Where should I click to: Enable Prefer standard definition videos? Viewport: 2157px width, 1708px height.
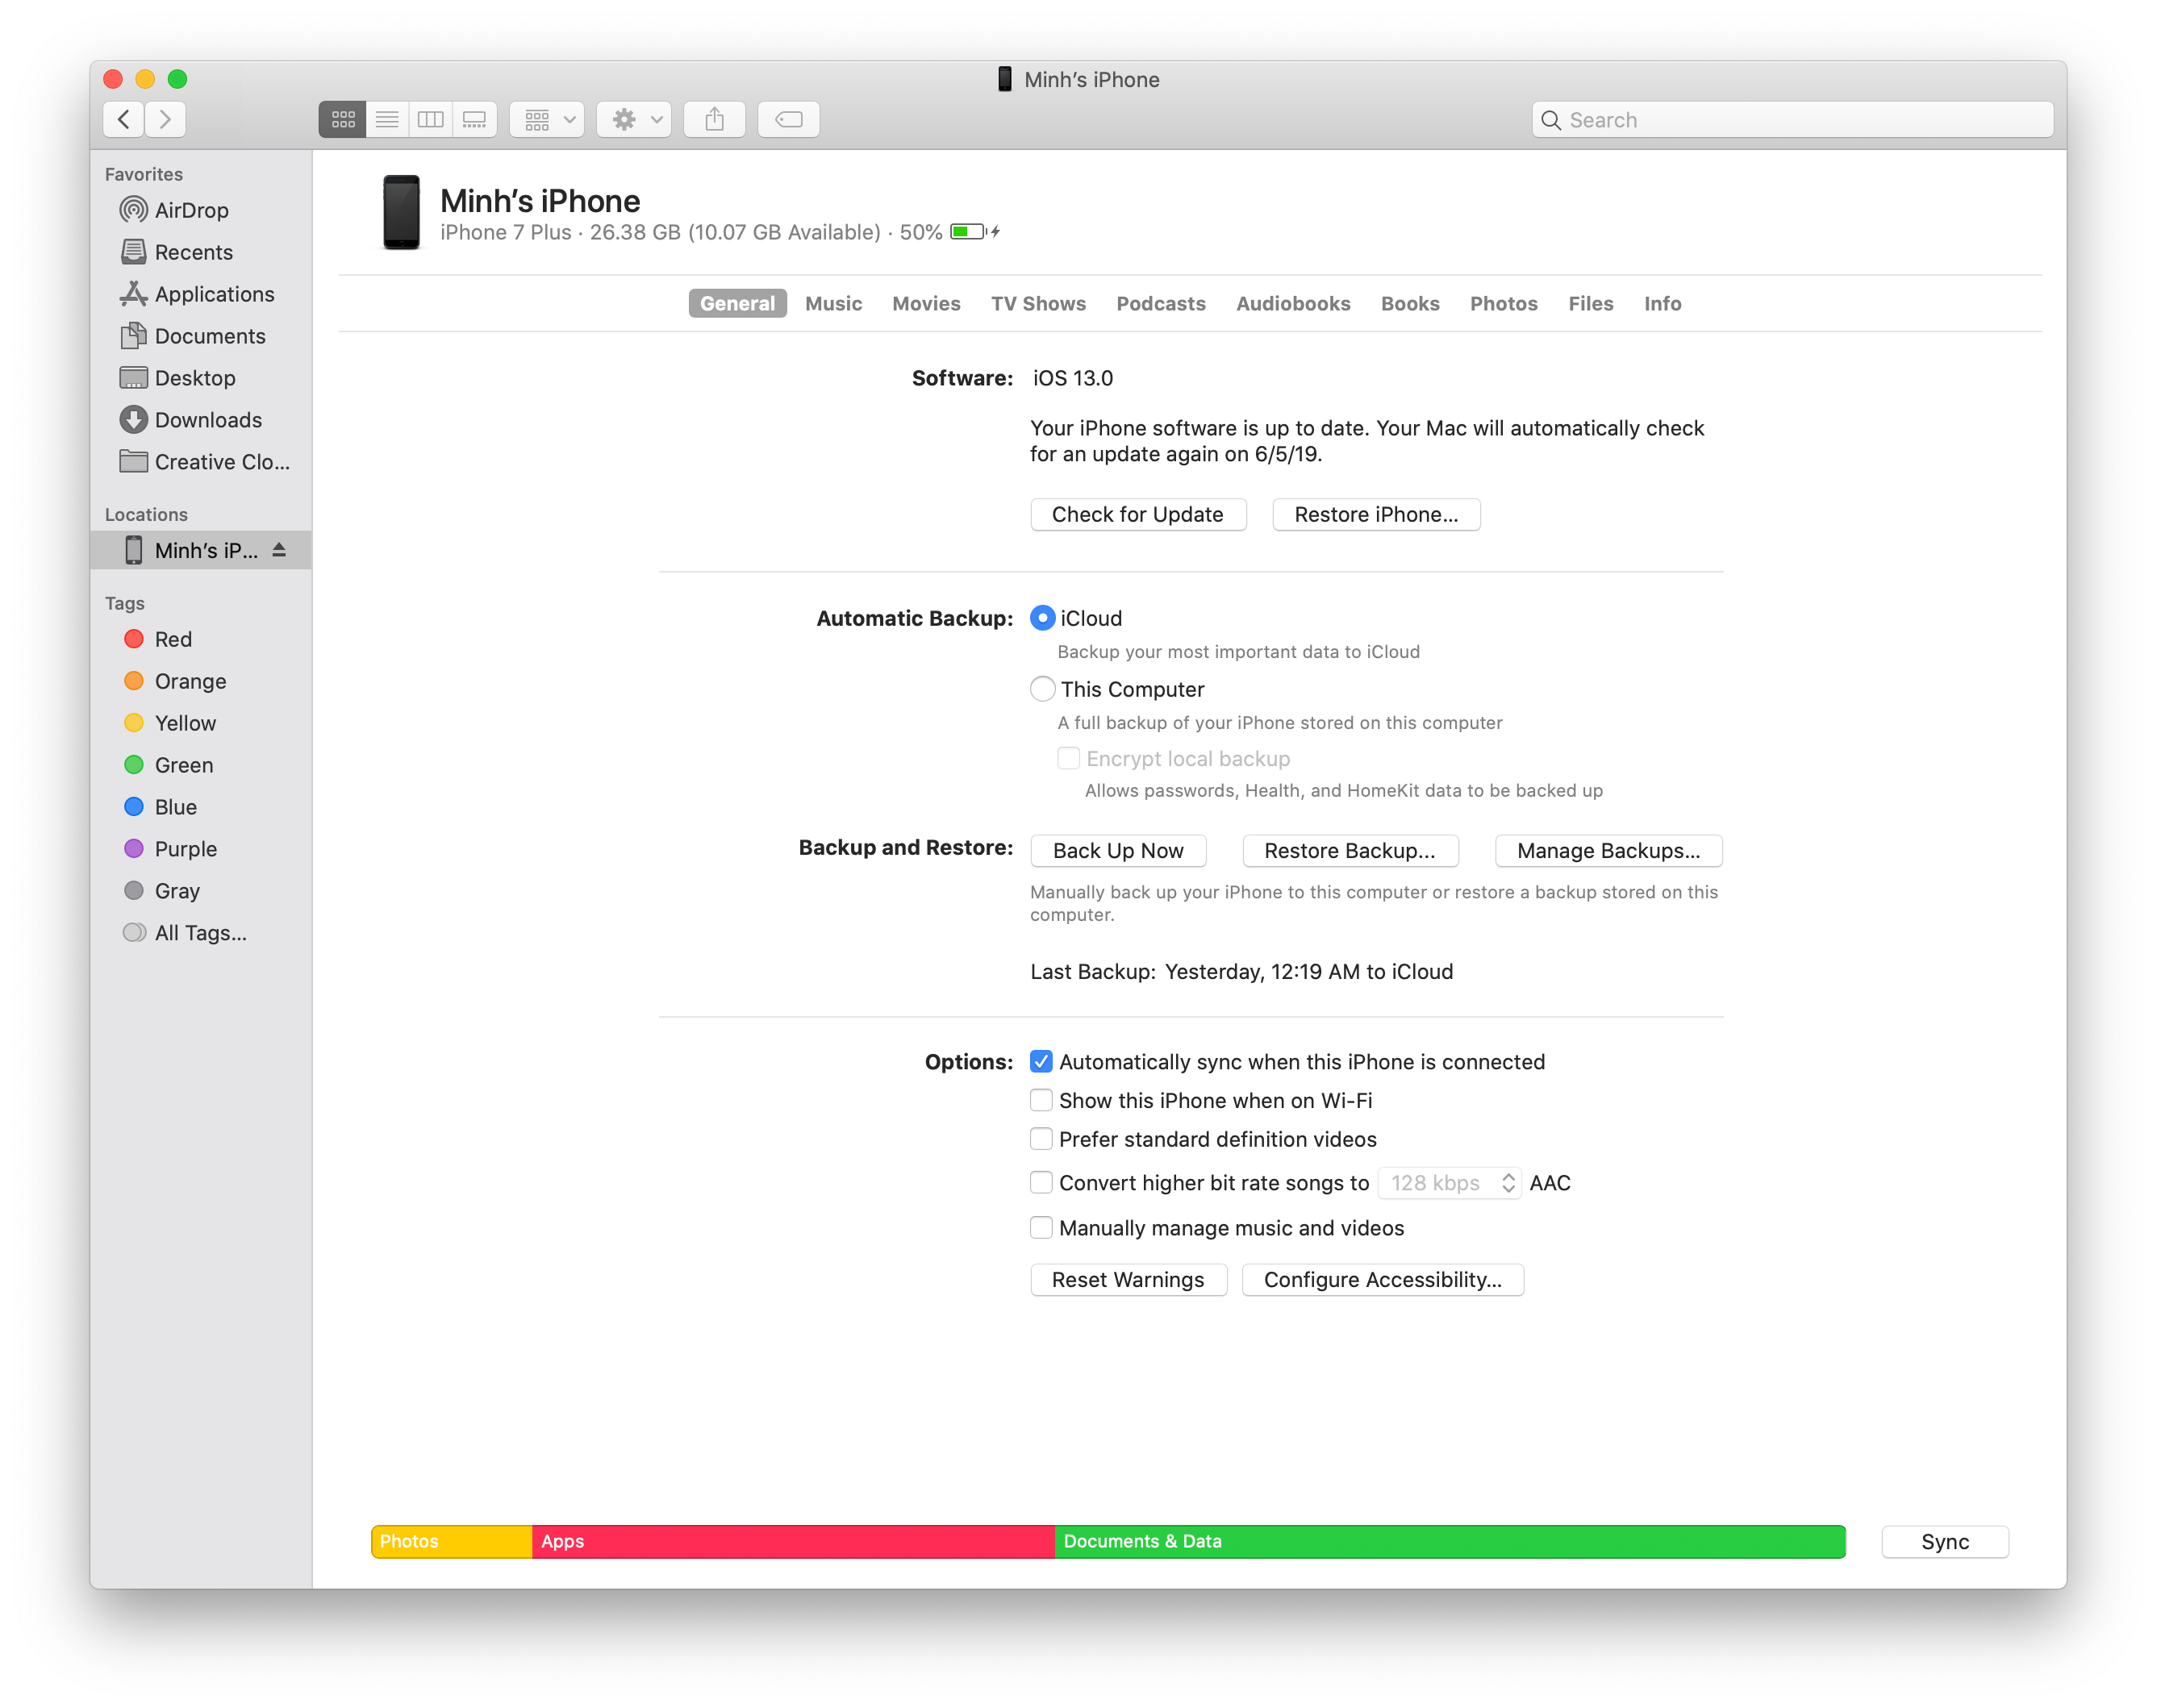coord(1041,1140)
